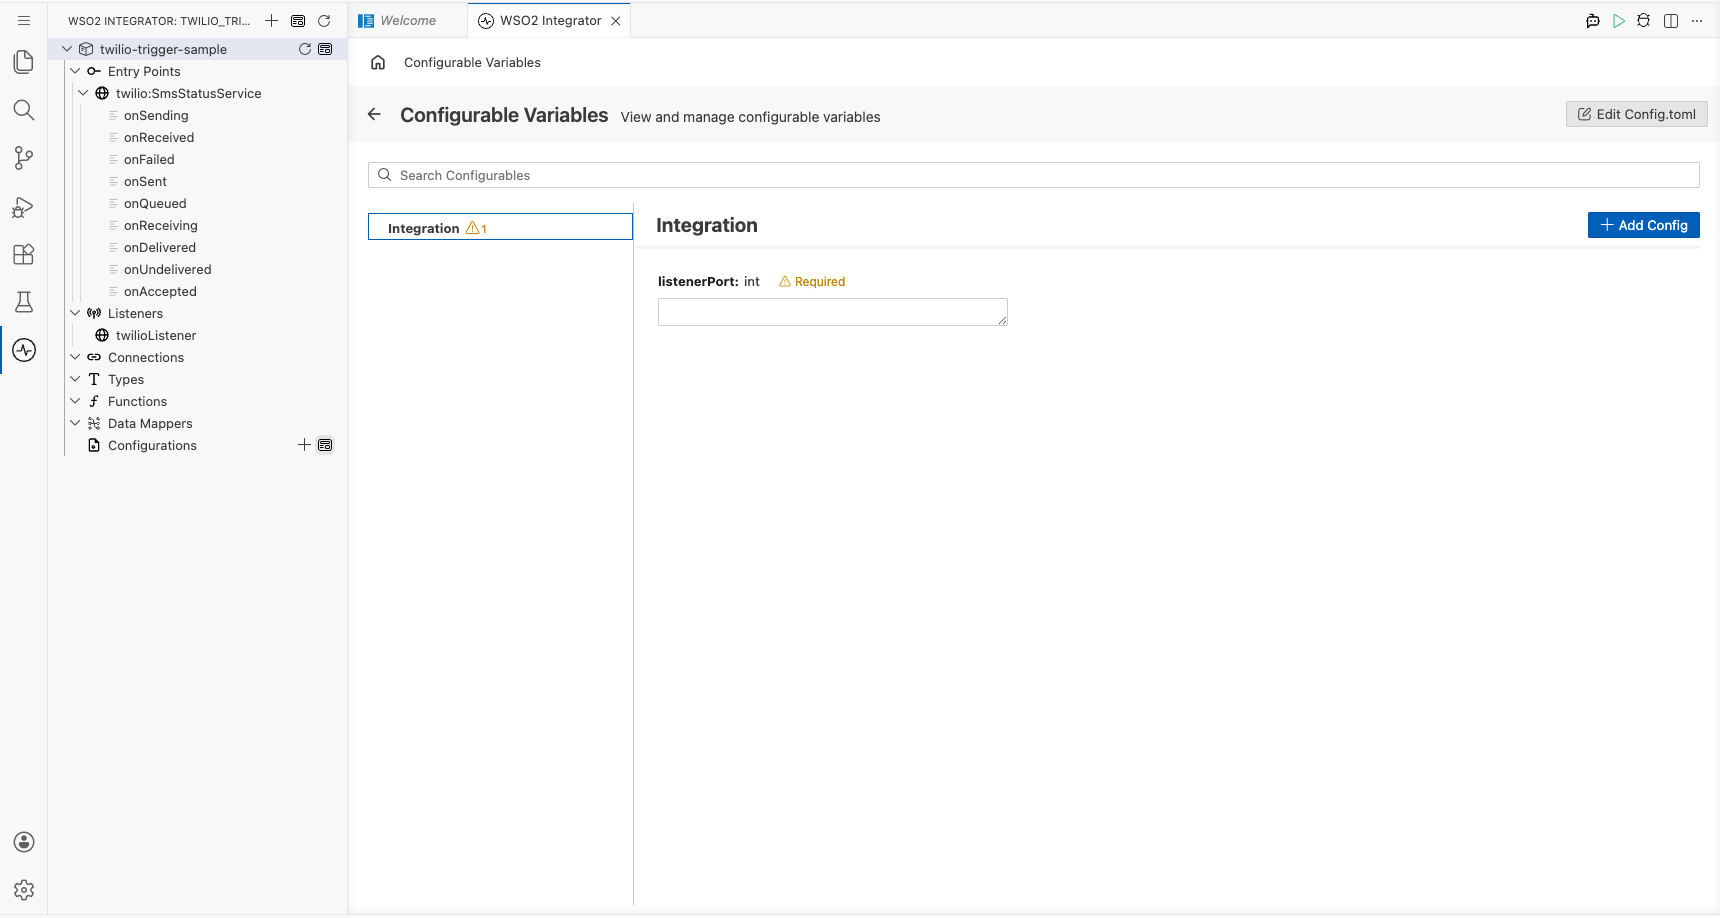
Task: Click the Configurable Variables breadcrumb text
Action: [472, 62]
